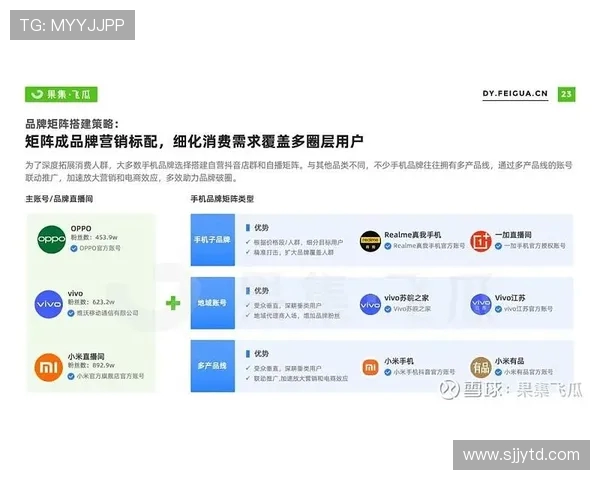
Task: Click the verified badge beside 小米有品官方账号
Action: 498,372
